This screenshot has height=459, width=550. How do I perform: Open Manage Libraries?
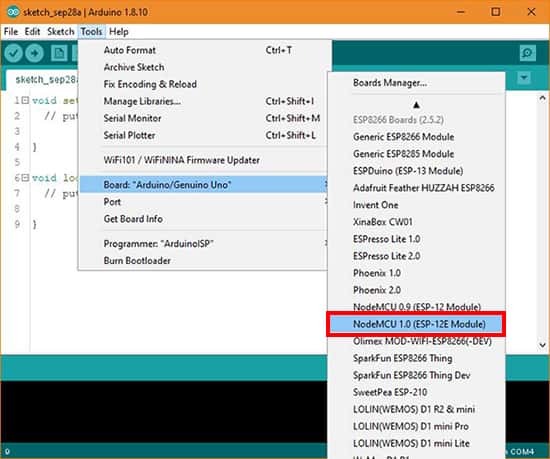click(203, 101)
